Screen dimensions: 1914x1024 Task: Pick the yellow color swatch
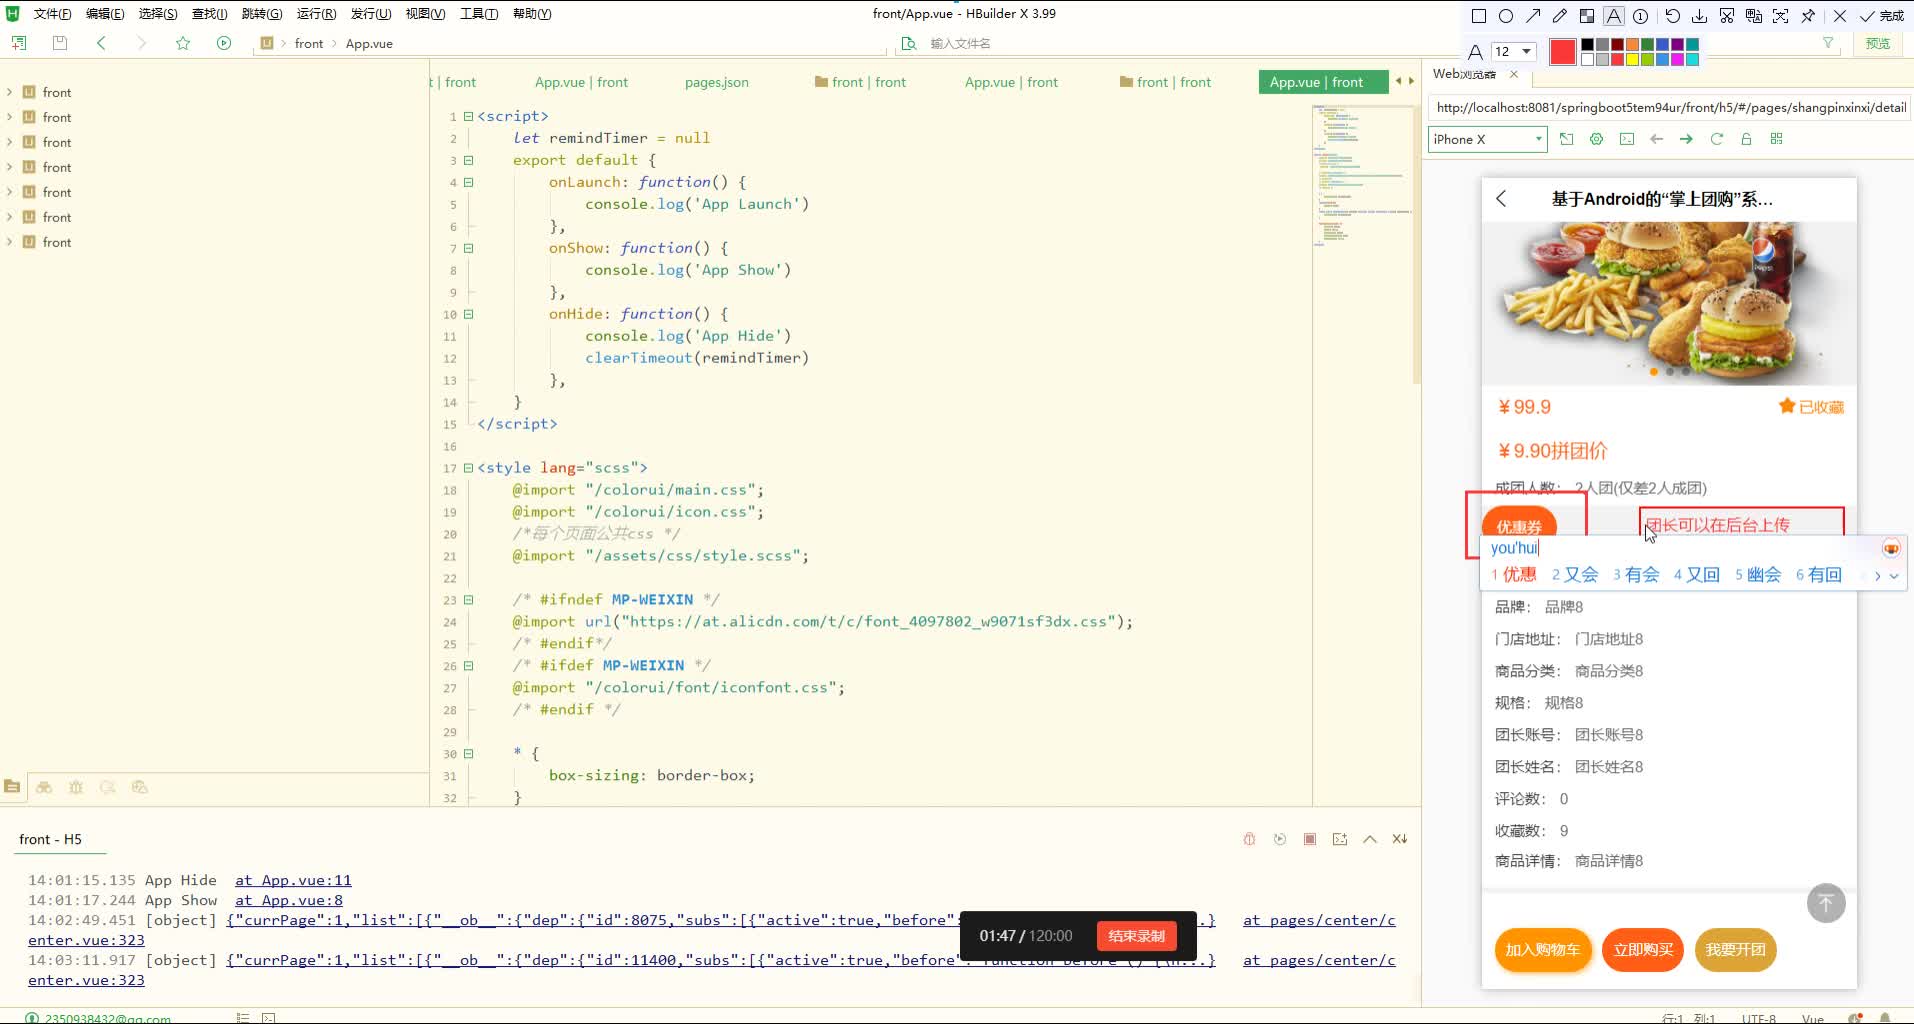1632,59
